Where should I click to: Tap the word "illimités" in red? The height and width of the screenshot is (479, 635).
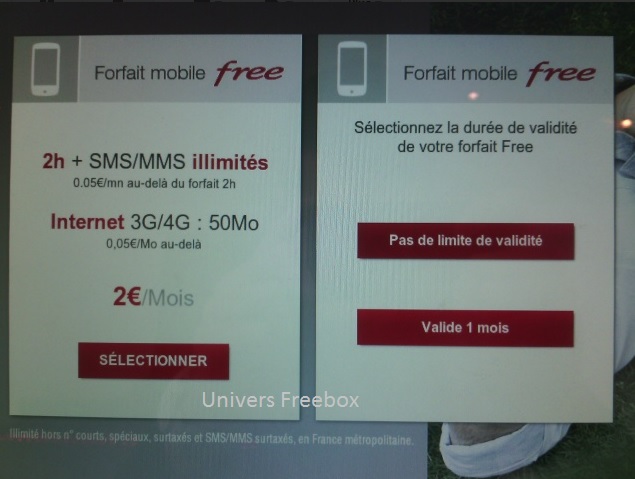pyautogui.click(x=230, y=162)
